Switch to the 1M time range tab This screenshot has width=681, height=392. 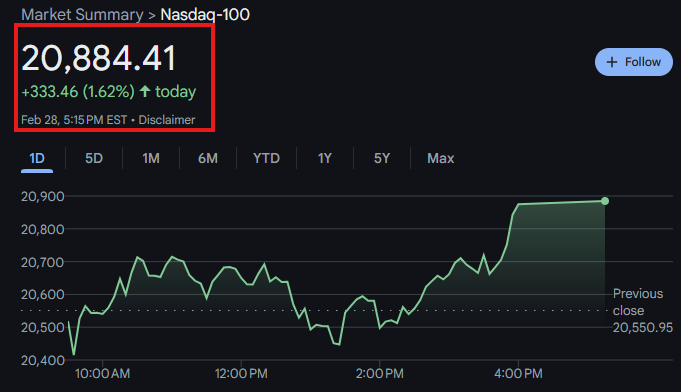(x=151, y=158)
